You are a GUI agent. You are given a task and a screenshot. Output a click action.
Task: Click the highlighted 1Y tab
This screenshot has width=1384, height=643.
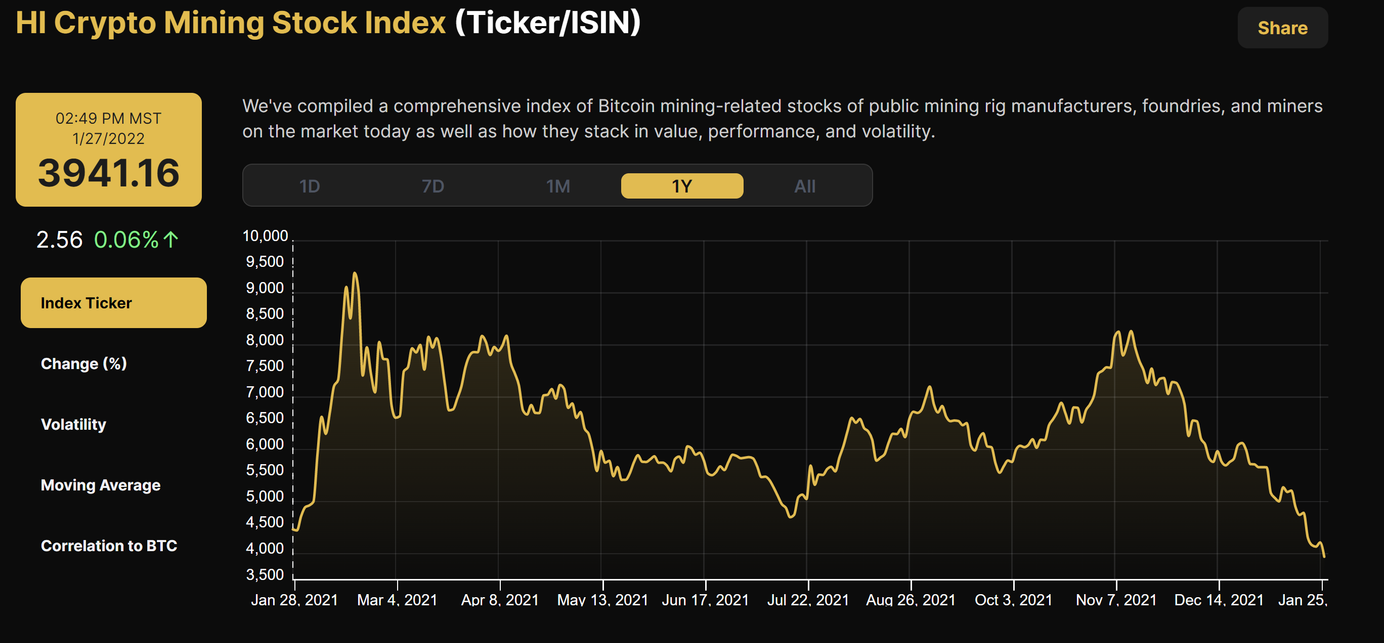[x=682, y=185]
